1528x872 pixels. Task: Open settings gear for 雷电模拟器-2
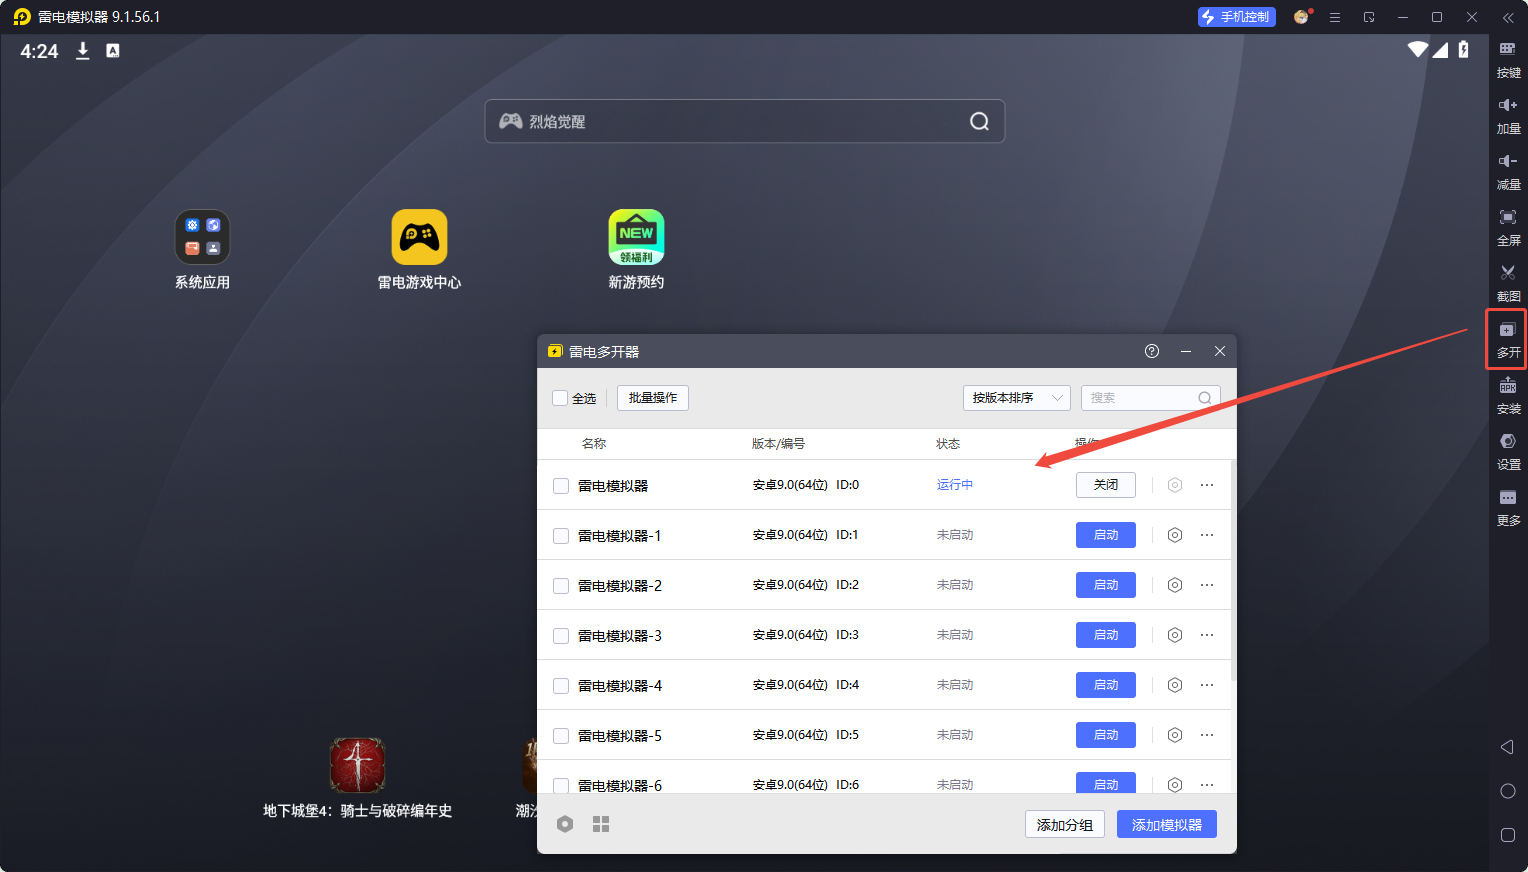click(1175, 585)
